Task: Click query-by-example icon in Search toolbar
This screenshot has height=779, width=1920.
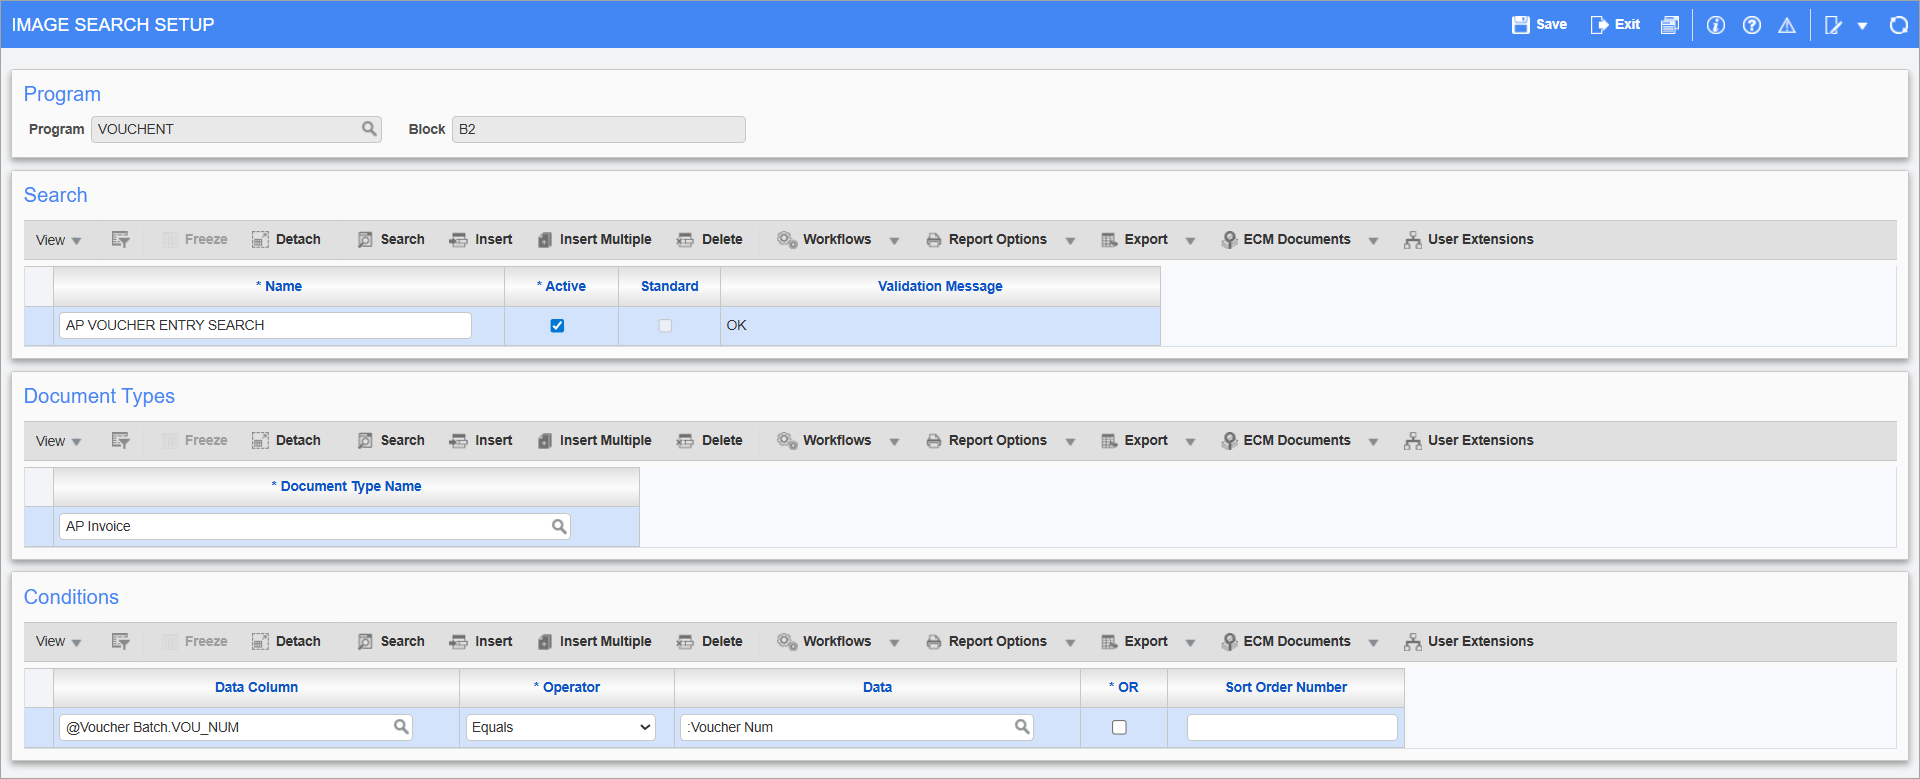Action: point(121,240)
